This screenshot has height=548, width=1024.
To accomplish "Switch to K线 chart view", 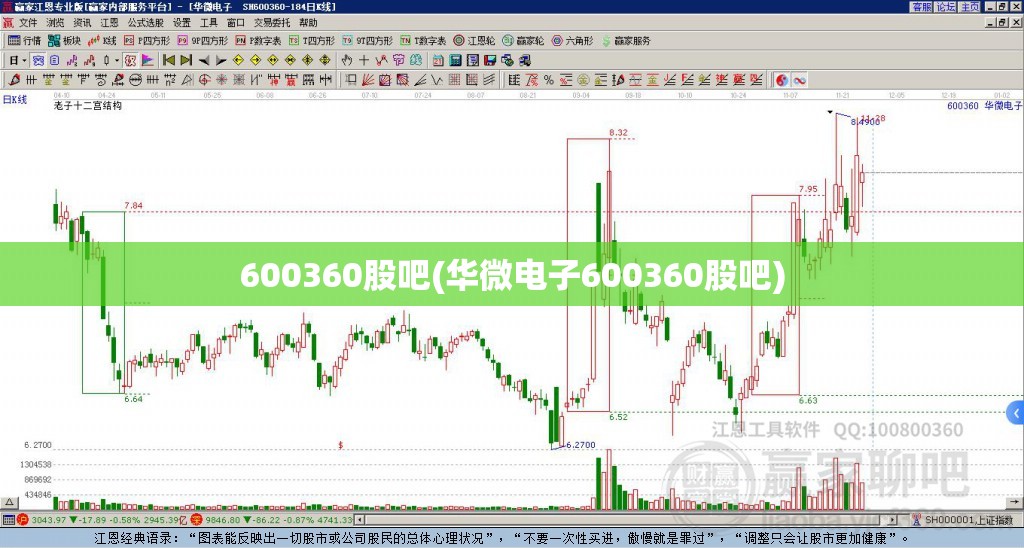I will tap(102, 40).
